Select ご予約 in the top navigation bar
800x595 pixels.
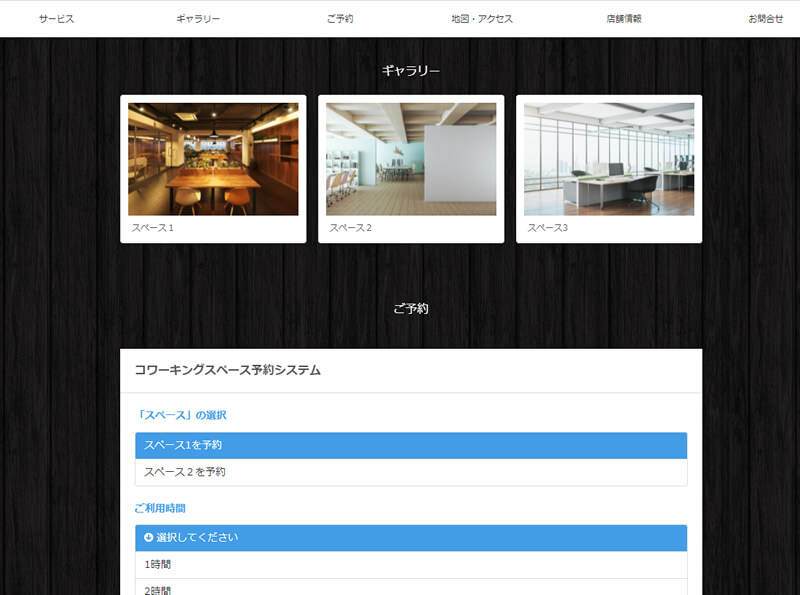[x=340, y=19]
